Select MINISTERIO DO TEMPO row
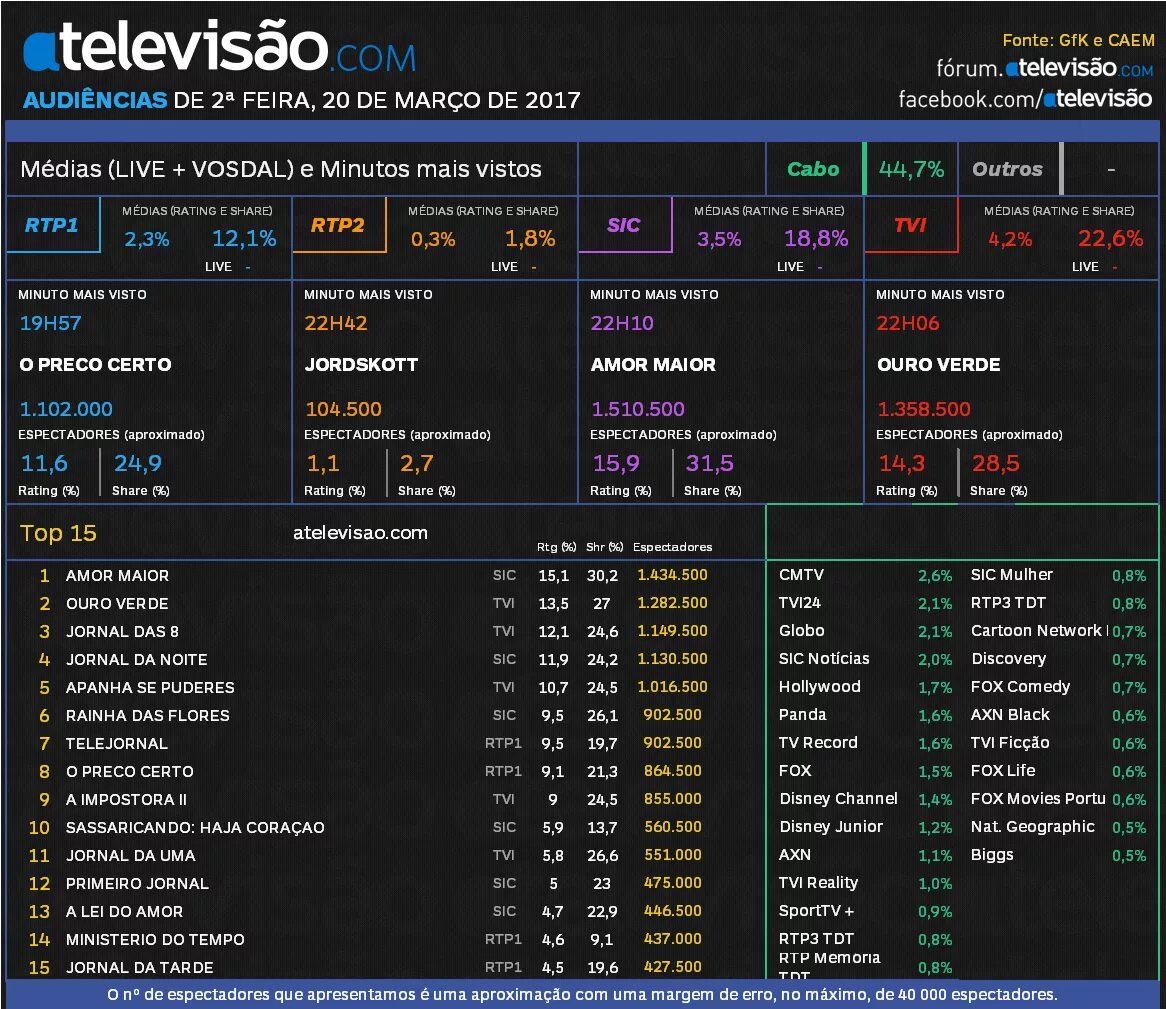This screenshot has width=1166, height=1009. (x=386, y=940)
